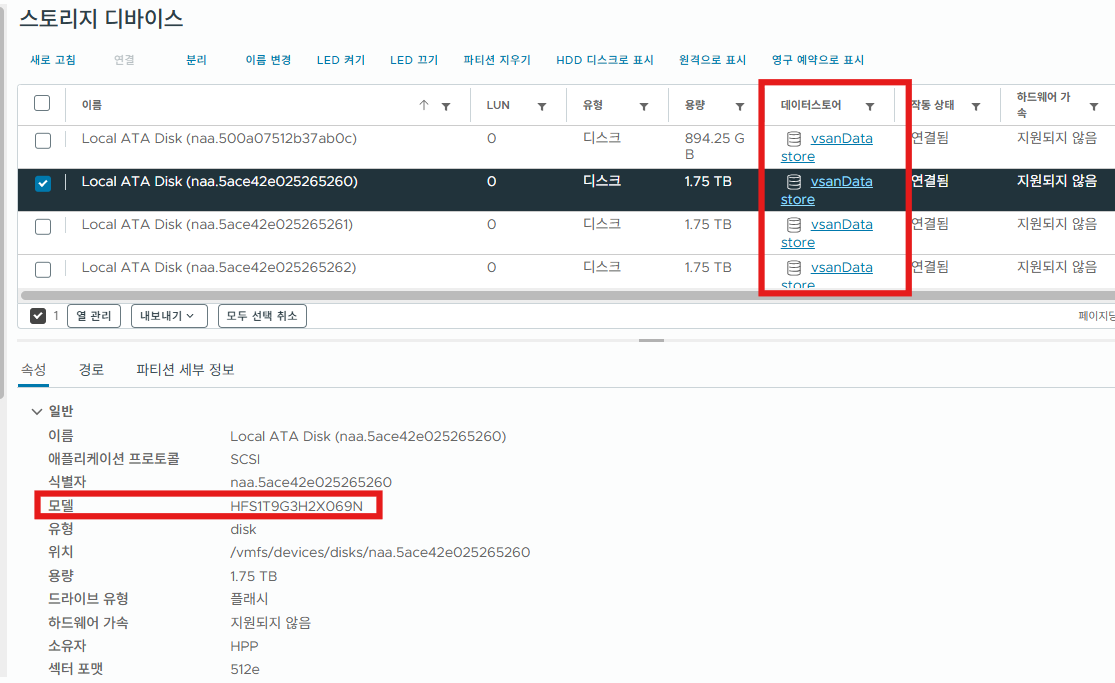Open the LUN column filter
1115x683 pixels.
tap(542, 107)
